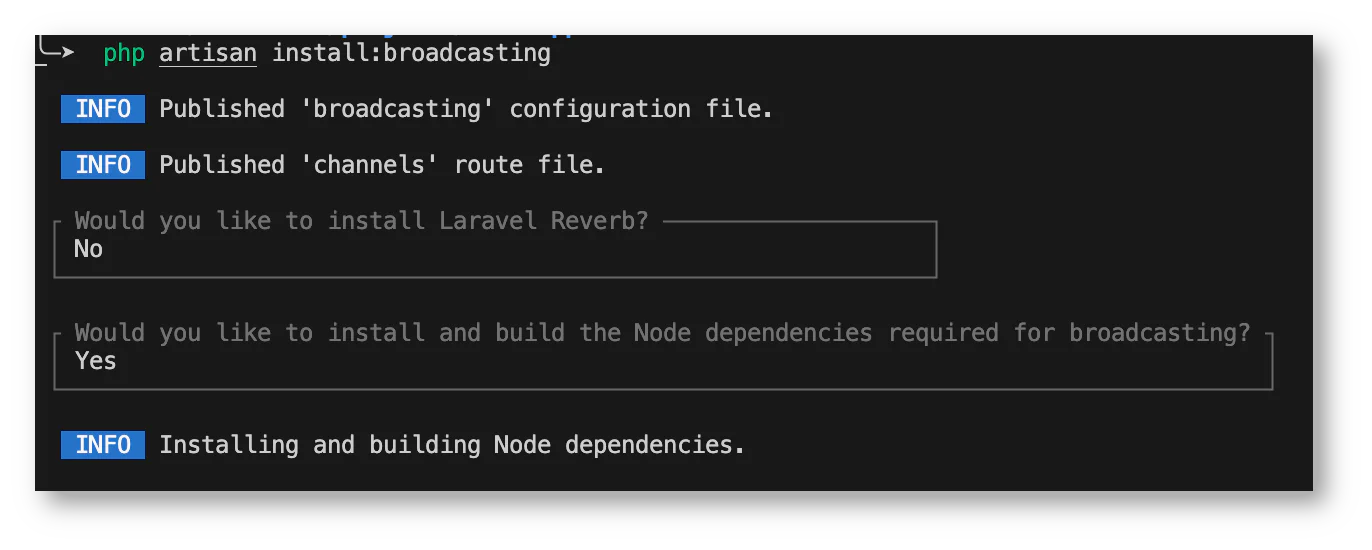Viewport: 1372px width, 550px height.
Task: Click the first INFO badge about broadcasting configuration
Action: click(x=102, y=109)
